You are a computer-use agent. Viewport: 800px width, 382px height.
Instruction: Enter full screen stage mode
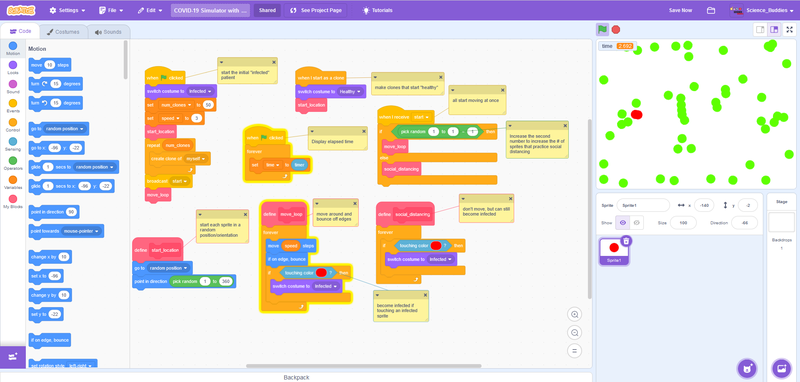(789, 30)
